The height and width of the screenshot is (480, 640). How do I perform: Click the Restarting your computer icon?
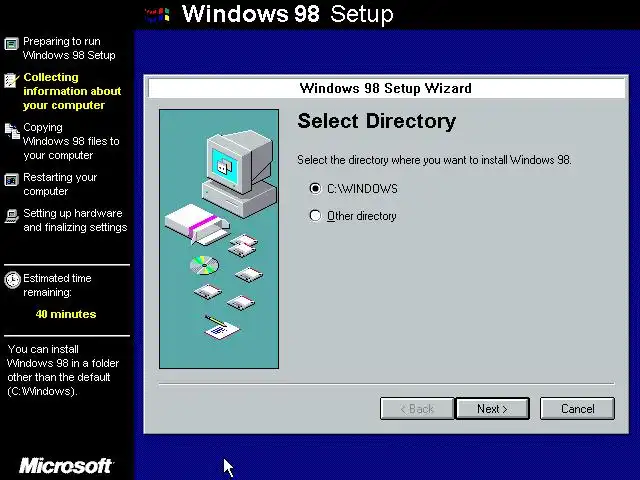click(x=11, y=180)
